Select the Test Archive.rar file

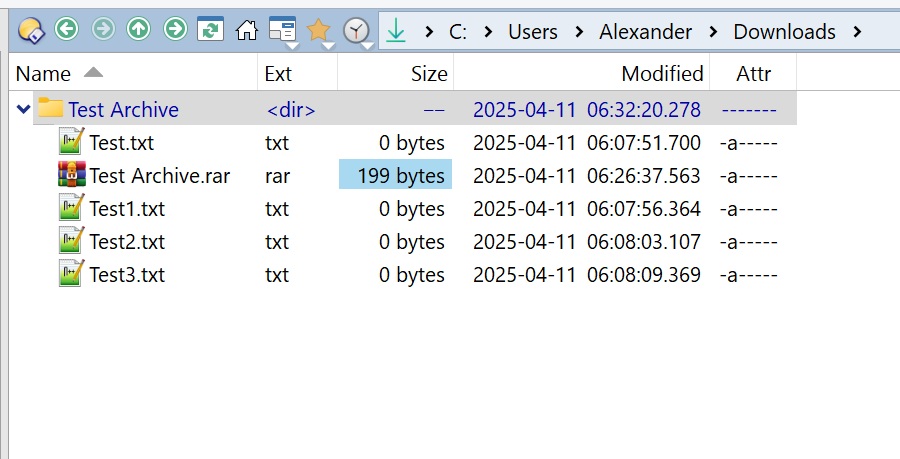coord(159,176)
